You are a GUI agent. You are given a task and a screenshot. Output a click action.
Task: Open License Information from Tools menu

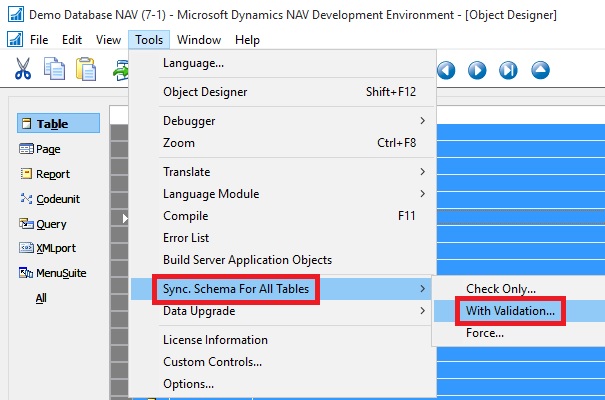tap(215, 340)
